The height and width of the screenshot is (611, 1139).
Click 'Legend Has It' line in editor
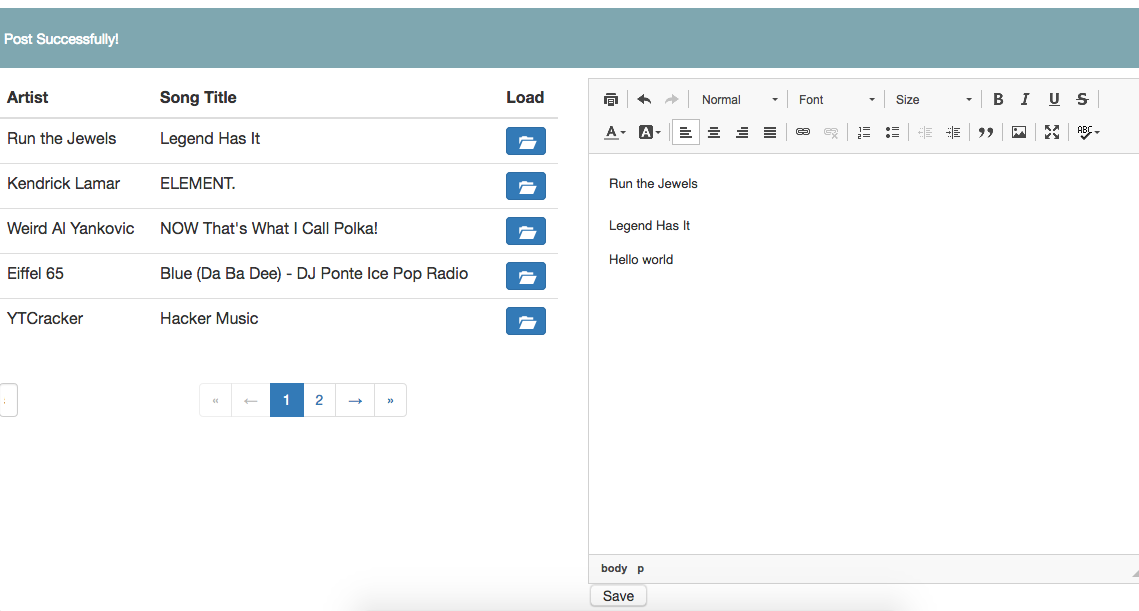649,226
